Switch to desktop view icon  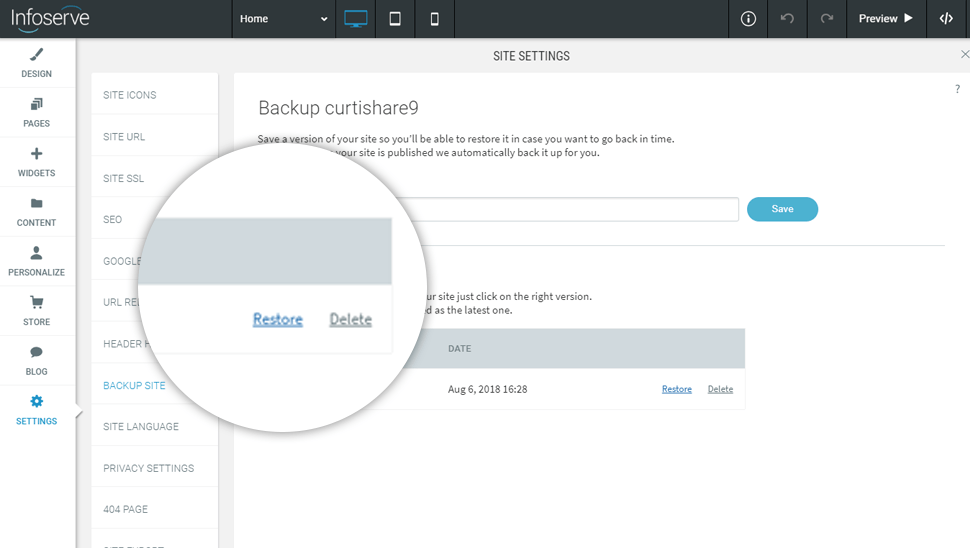355,19
